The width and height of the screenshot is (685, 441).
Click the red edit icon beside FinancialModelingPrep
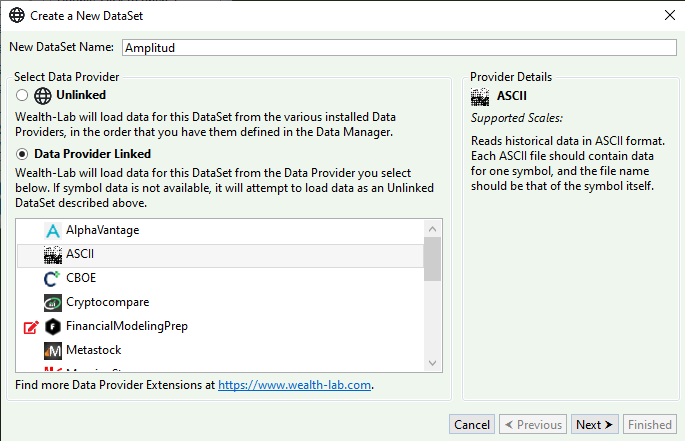pyautogui.click(x=30, y=327)
